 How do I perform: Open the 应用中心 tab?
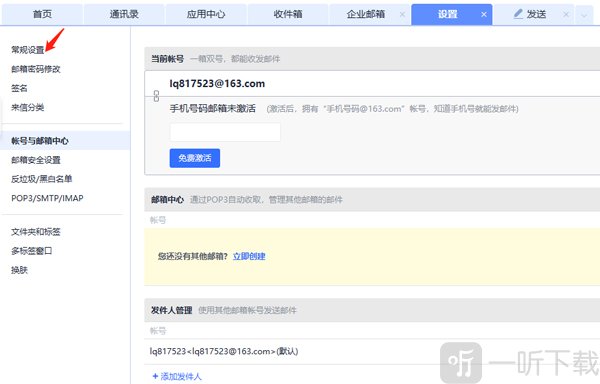coord(206,15)
